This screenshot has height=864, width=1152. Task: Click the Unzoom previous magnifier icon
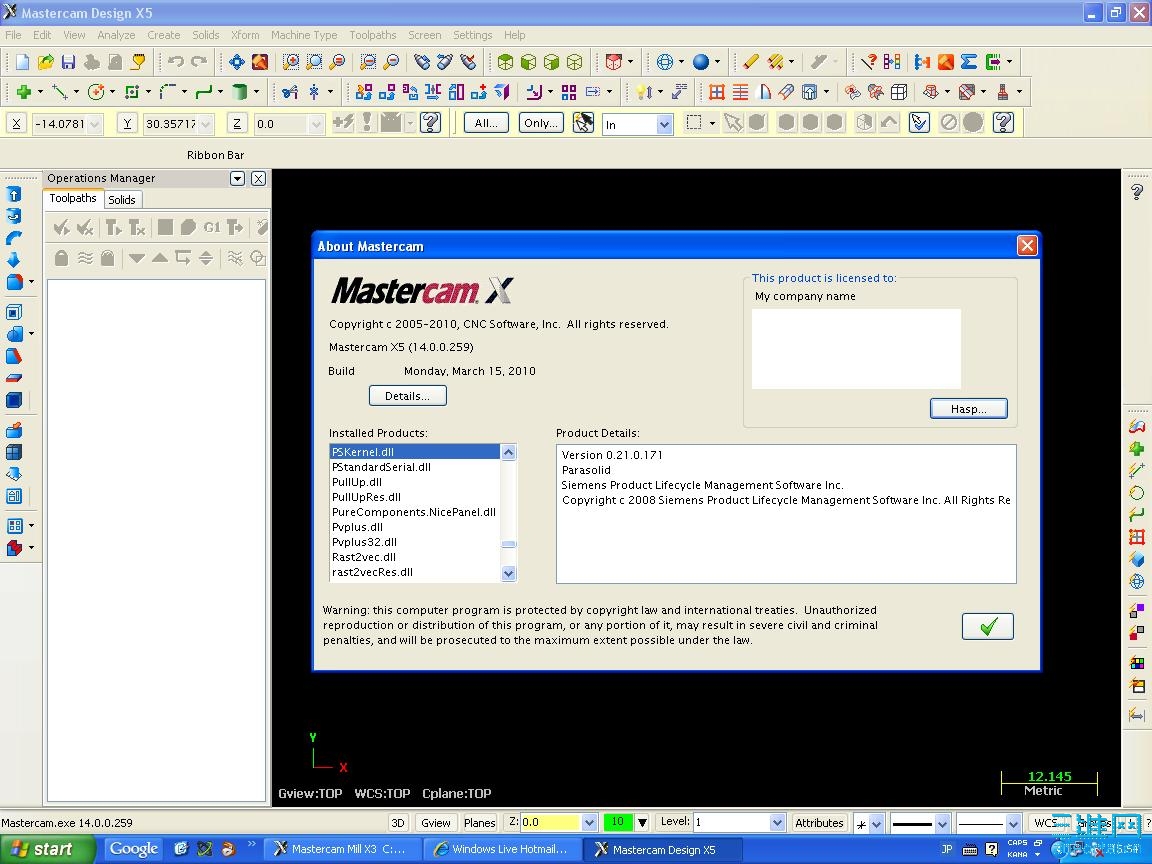click(368, 62)
